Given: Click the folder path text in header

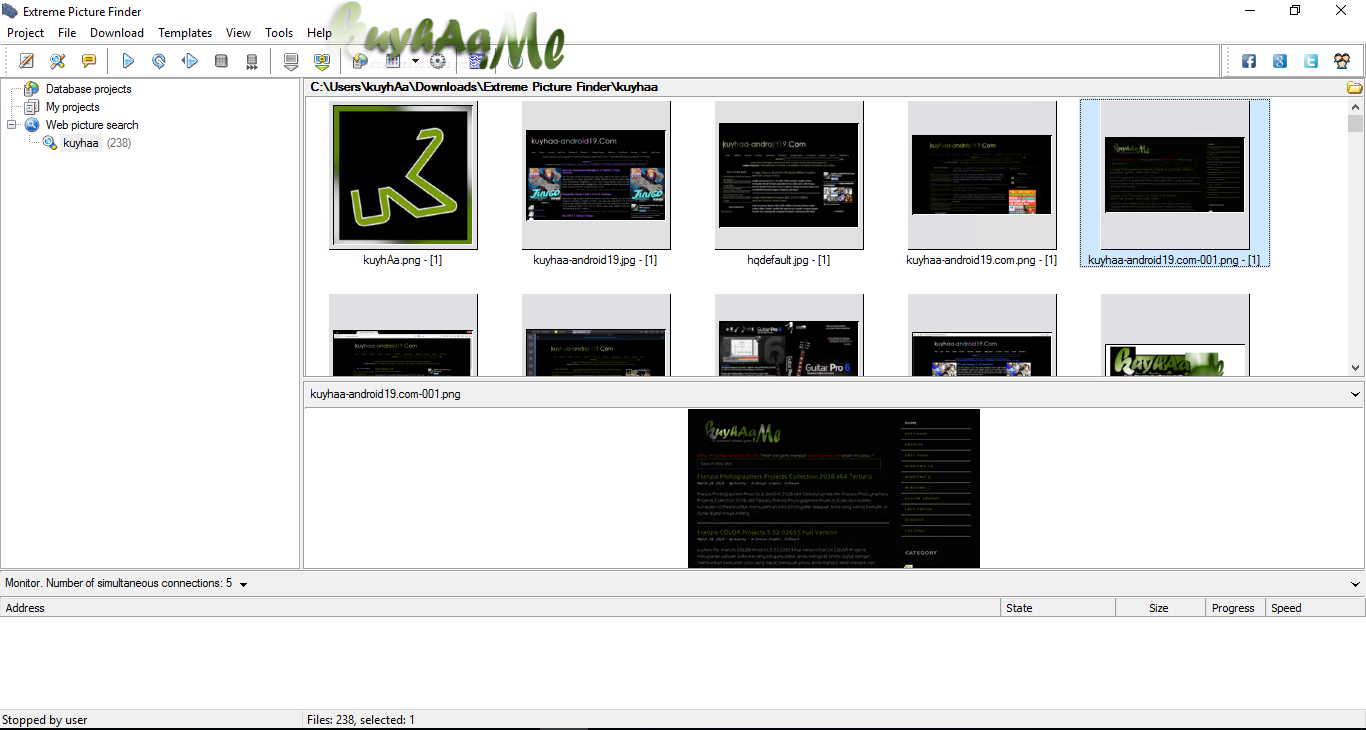Looking at the screenshot, I should [484, 88].
